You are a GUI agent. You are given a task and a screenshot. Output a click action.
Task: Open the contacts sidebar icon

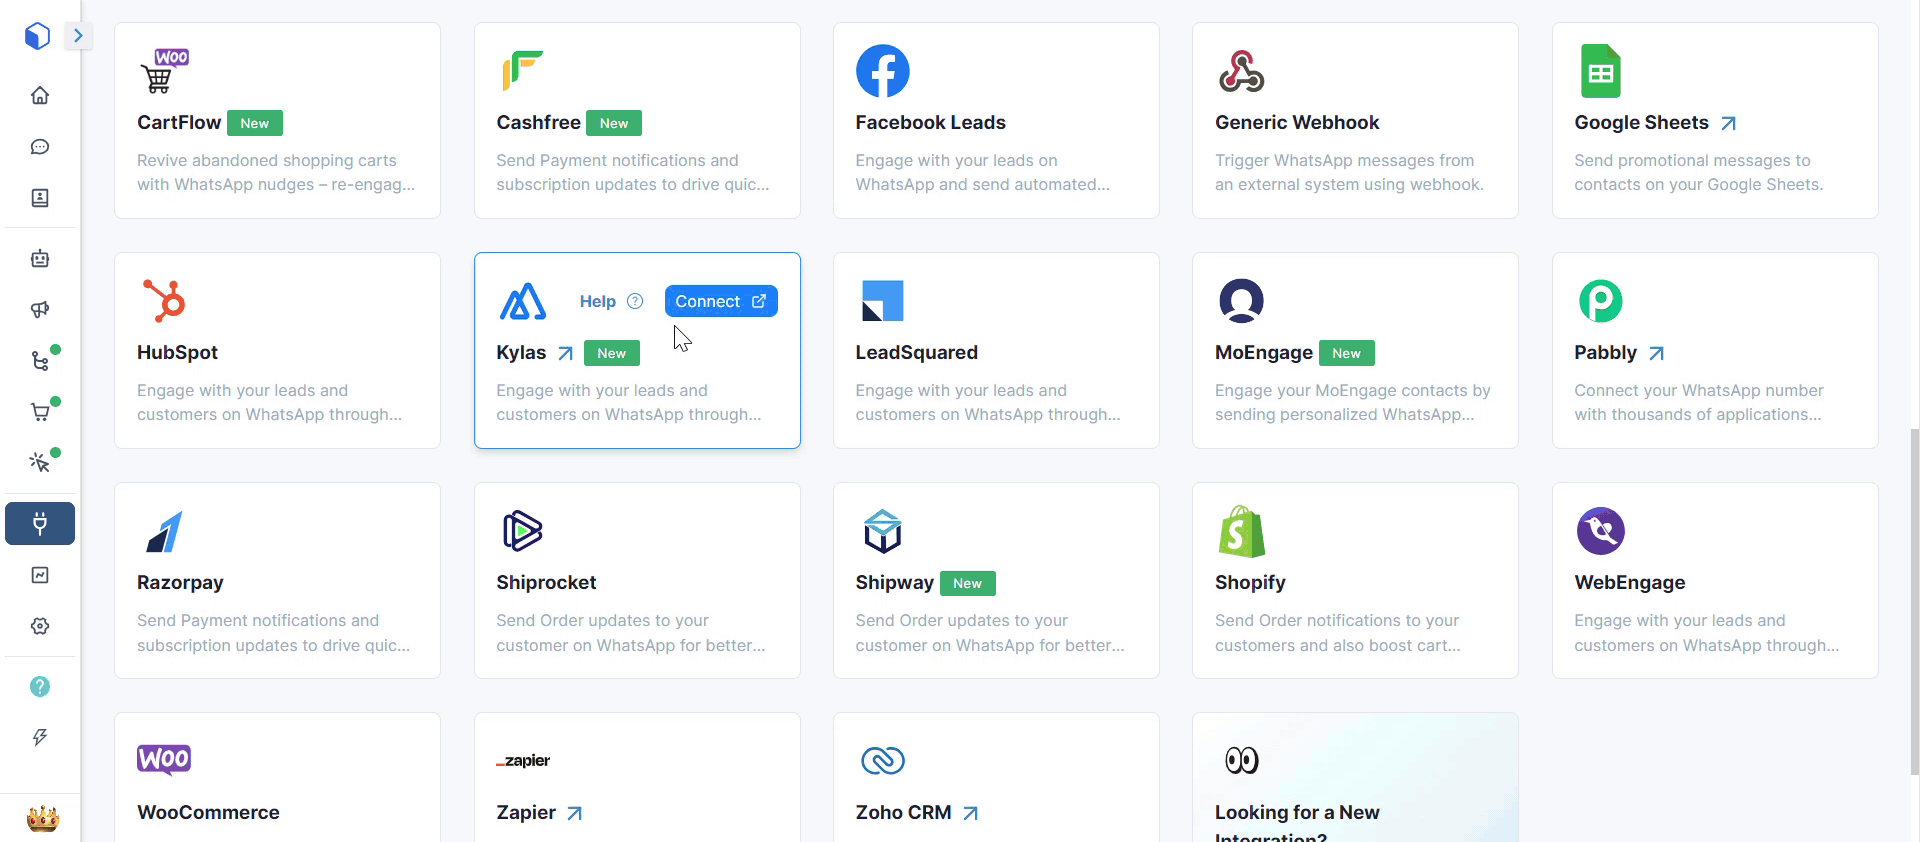coord(40,198)
